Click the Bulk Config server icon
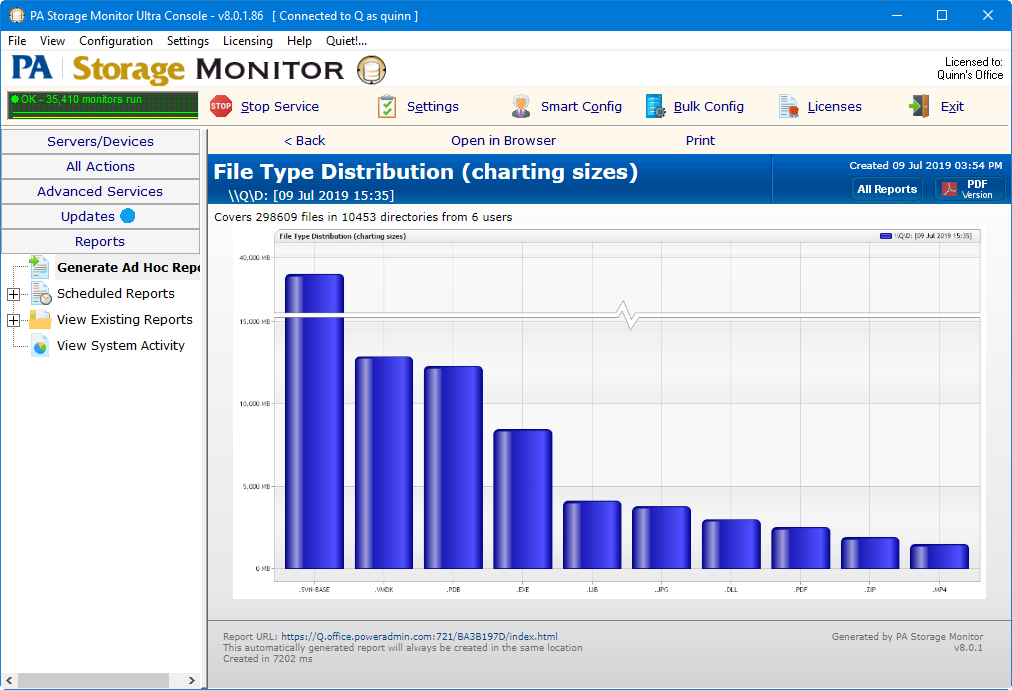The width and height of the screenshot is (1012, 690). 655,106
